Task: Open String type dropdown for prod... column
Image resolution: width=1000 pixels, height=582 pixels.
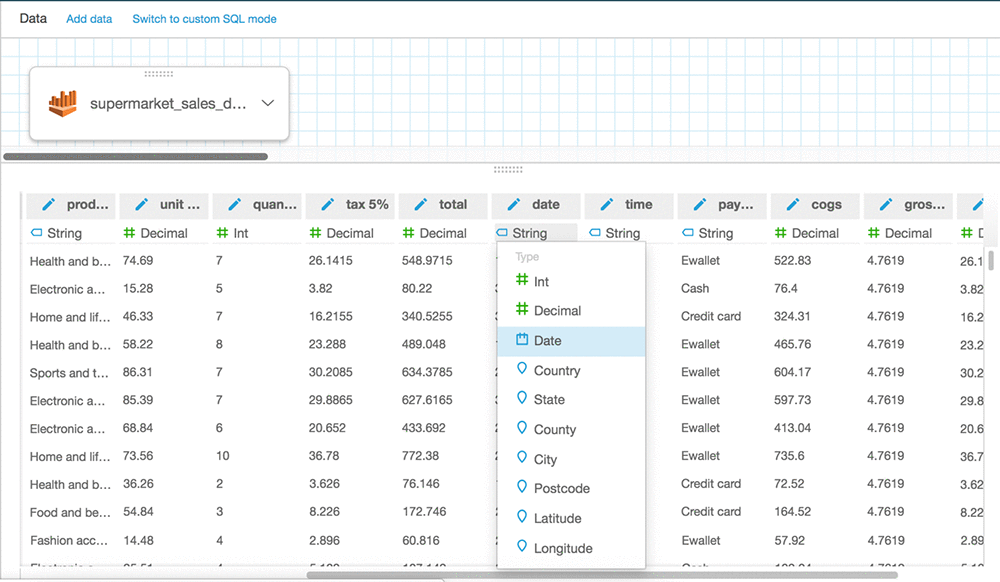Action: [x=56, y=233]
